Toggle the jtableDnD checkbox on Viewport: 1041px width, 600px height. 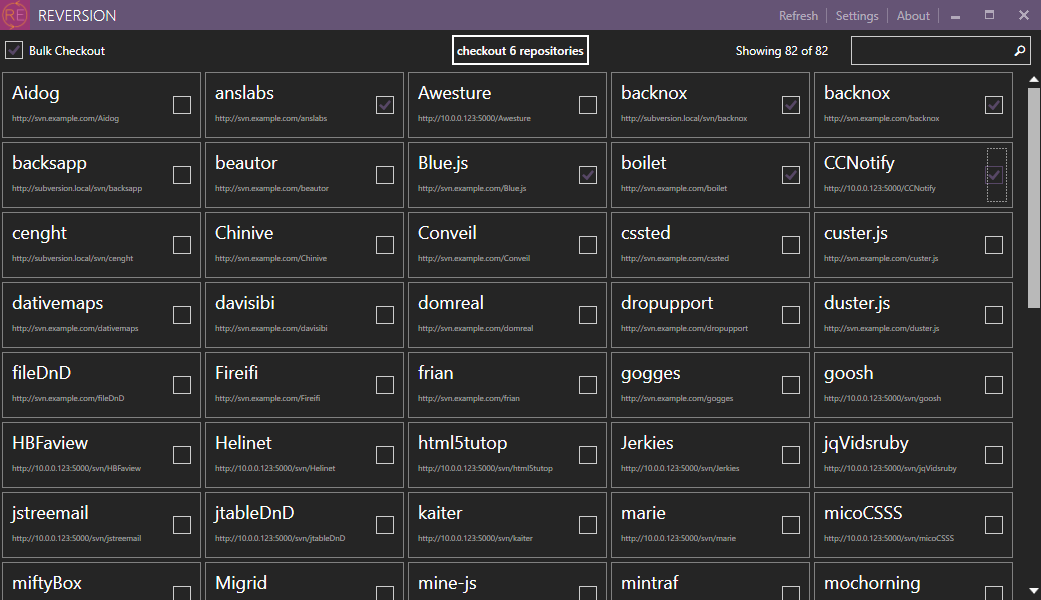click(x=385, y=525)
